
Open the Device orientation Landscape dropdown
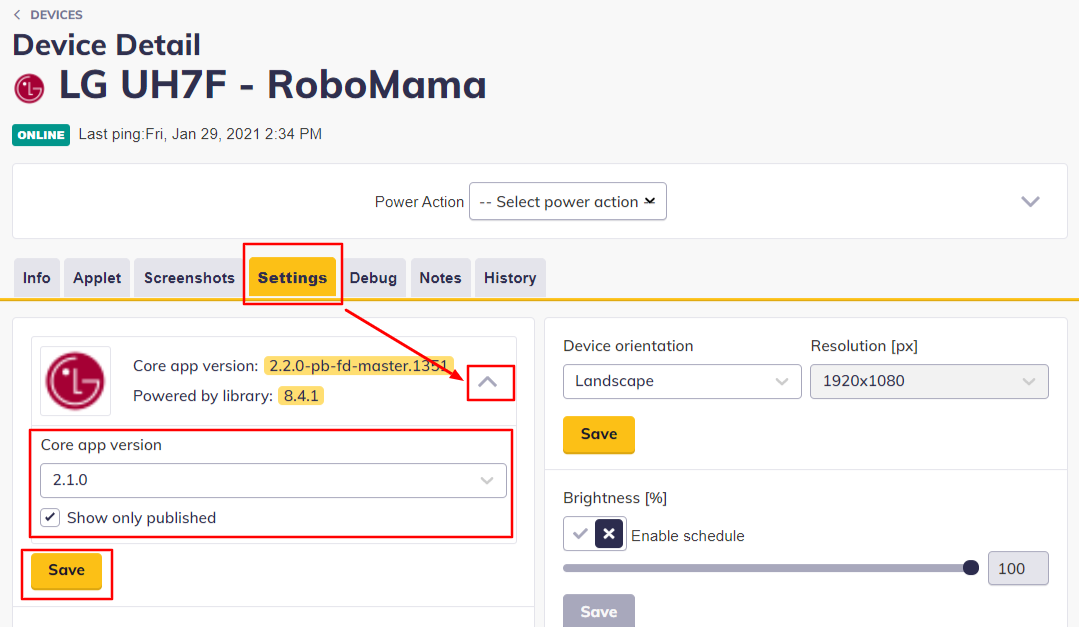(x=682, y=381)
